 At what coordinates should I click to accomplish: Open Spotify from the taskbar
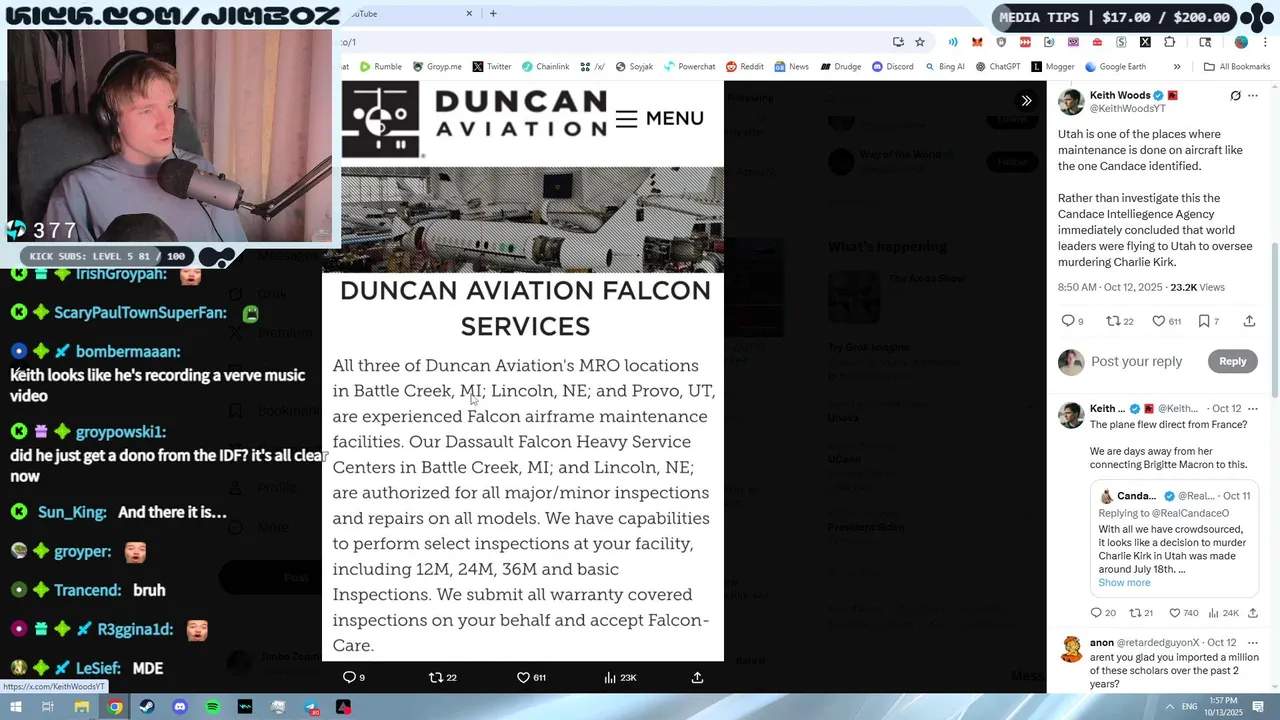(x=213, y=707)
